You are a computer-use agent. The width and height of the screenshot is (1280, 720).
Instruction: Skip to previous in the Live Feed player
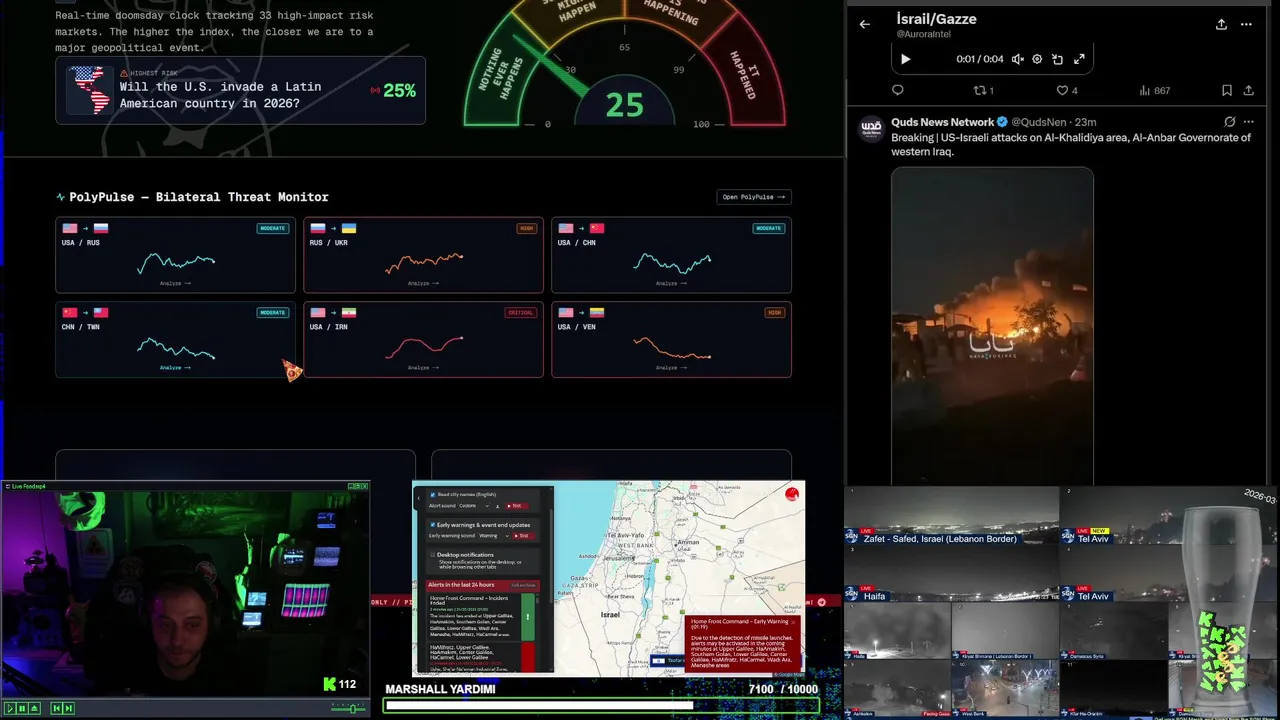click(57, 708)
